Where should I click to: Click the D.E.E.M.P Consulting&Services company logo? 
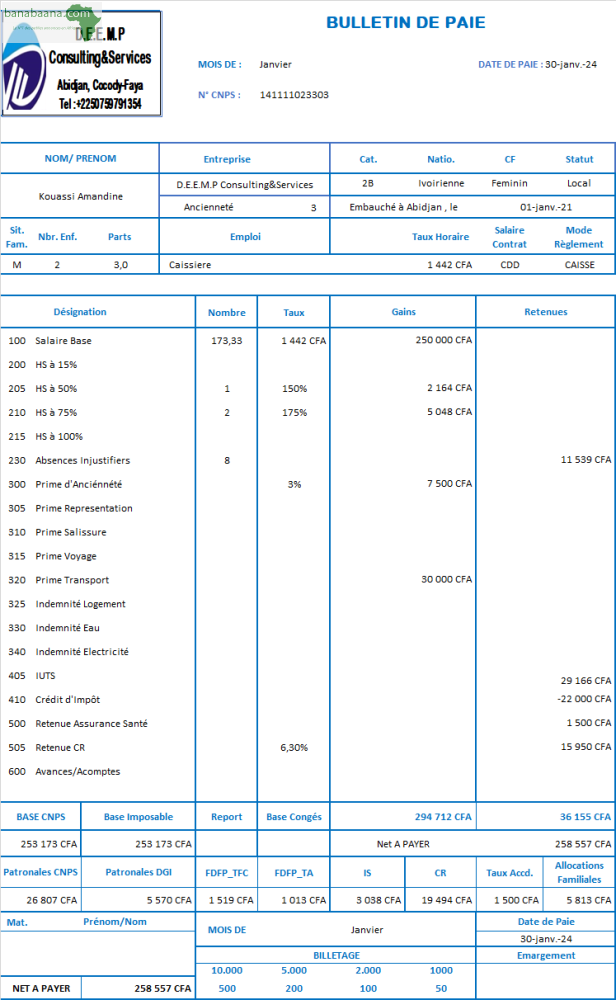82,63
